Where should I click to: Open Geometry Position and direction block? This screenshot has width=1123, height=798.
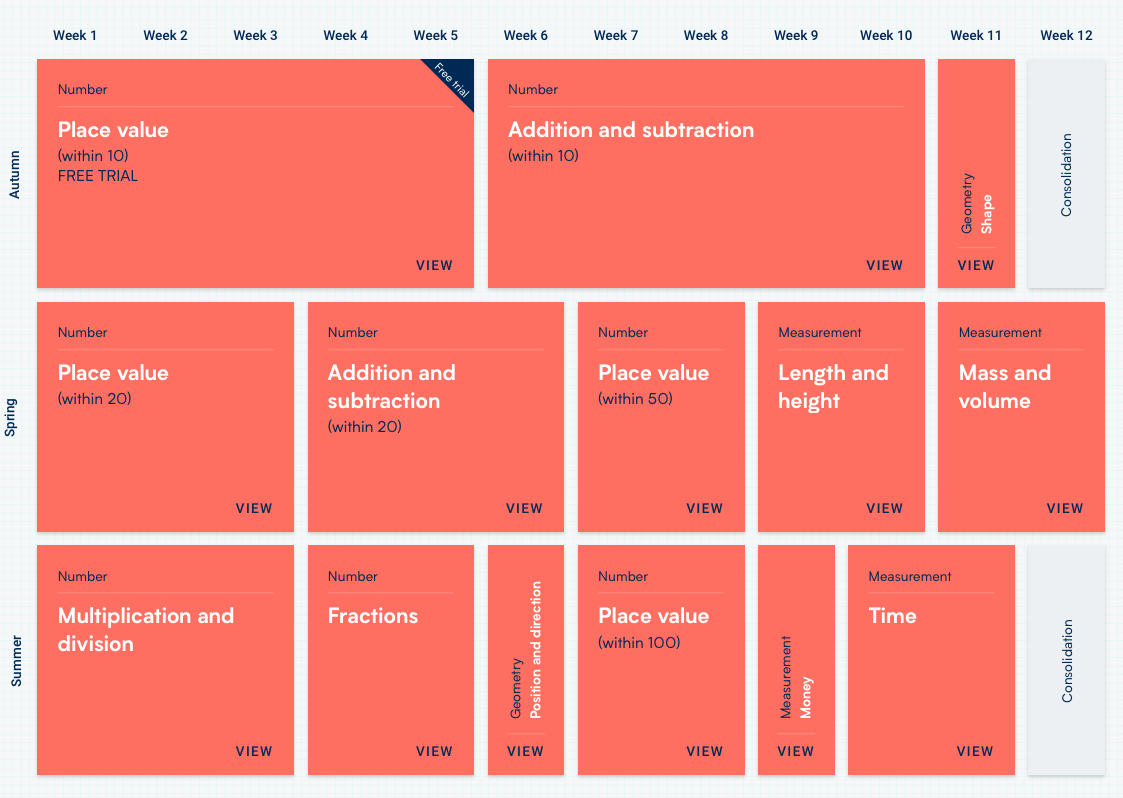tap(525, 751)
